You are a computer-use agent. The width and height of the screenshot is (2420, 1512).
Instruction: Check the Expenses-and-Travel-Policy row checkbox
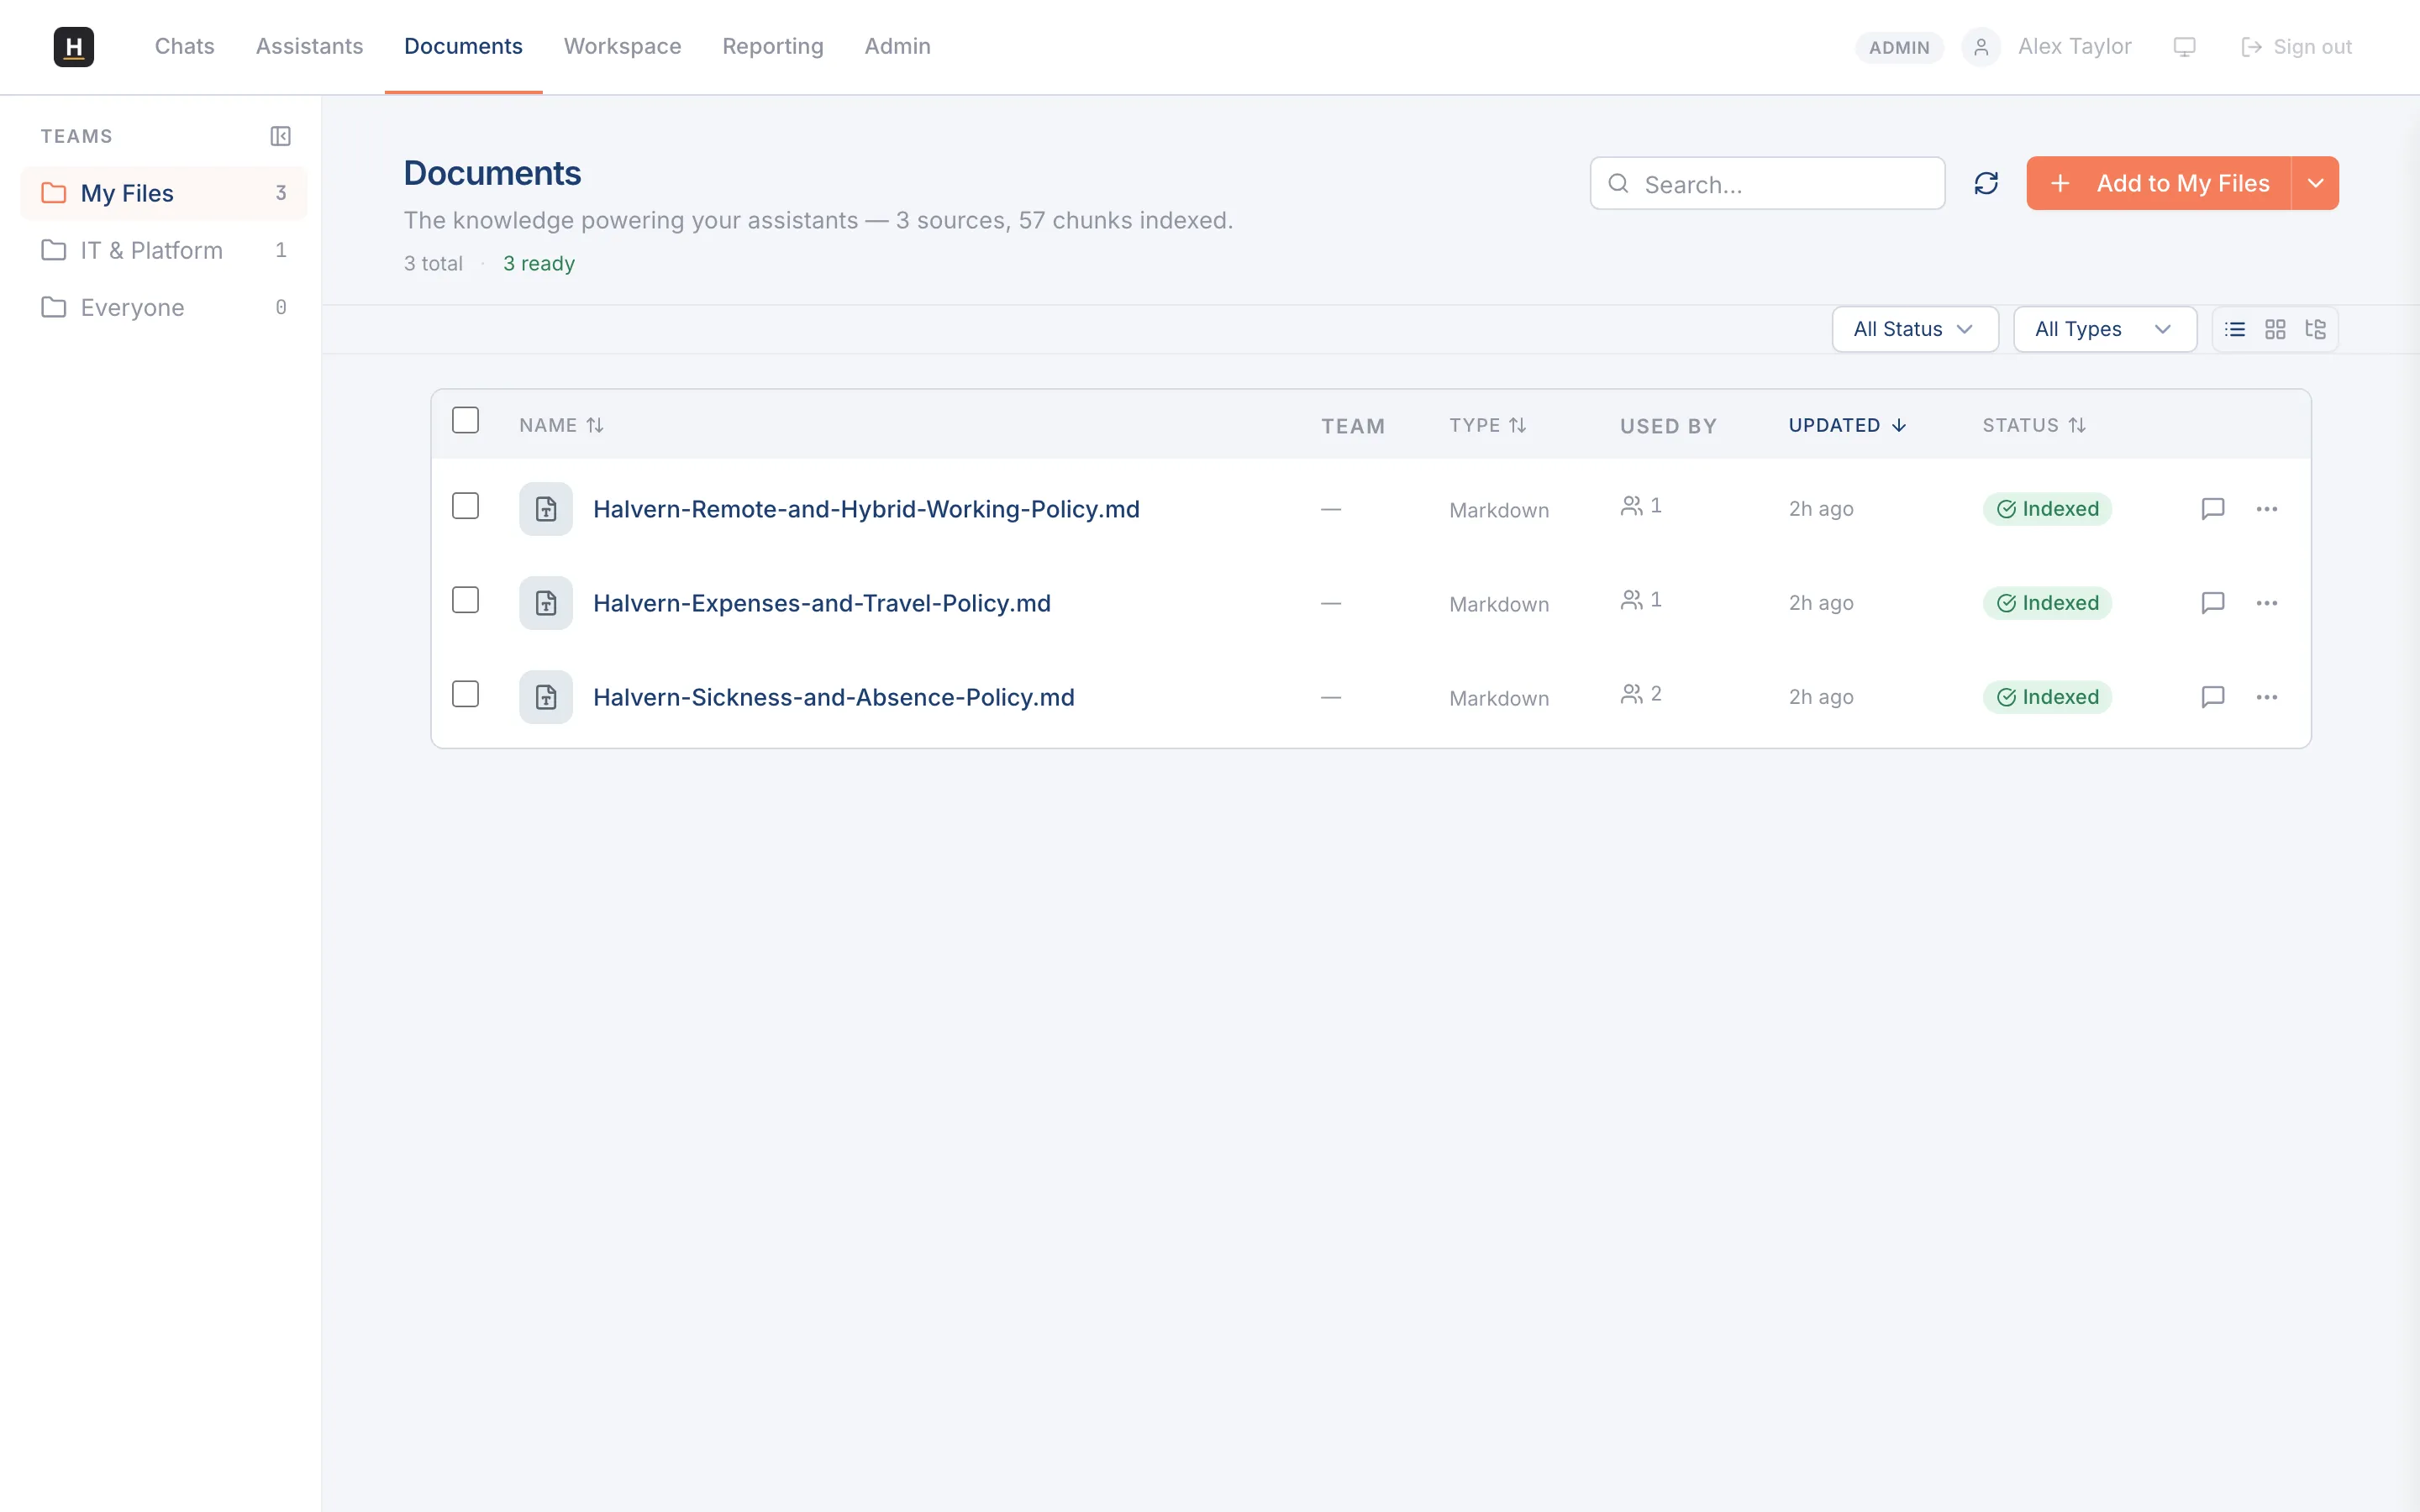click(465, 600)
